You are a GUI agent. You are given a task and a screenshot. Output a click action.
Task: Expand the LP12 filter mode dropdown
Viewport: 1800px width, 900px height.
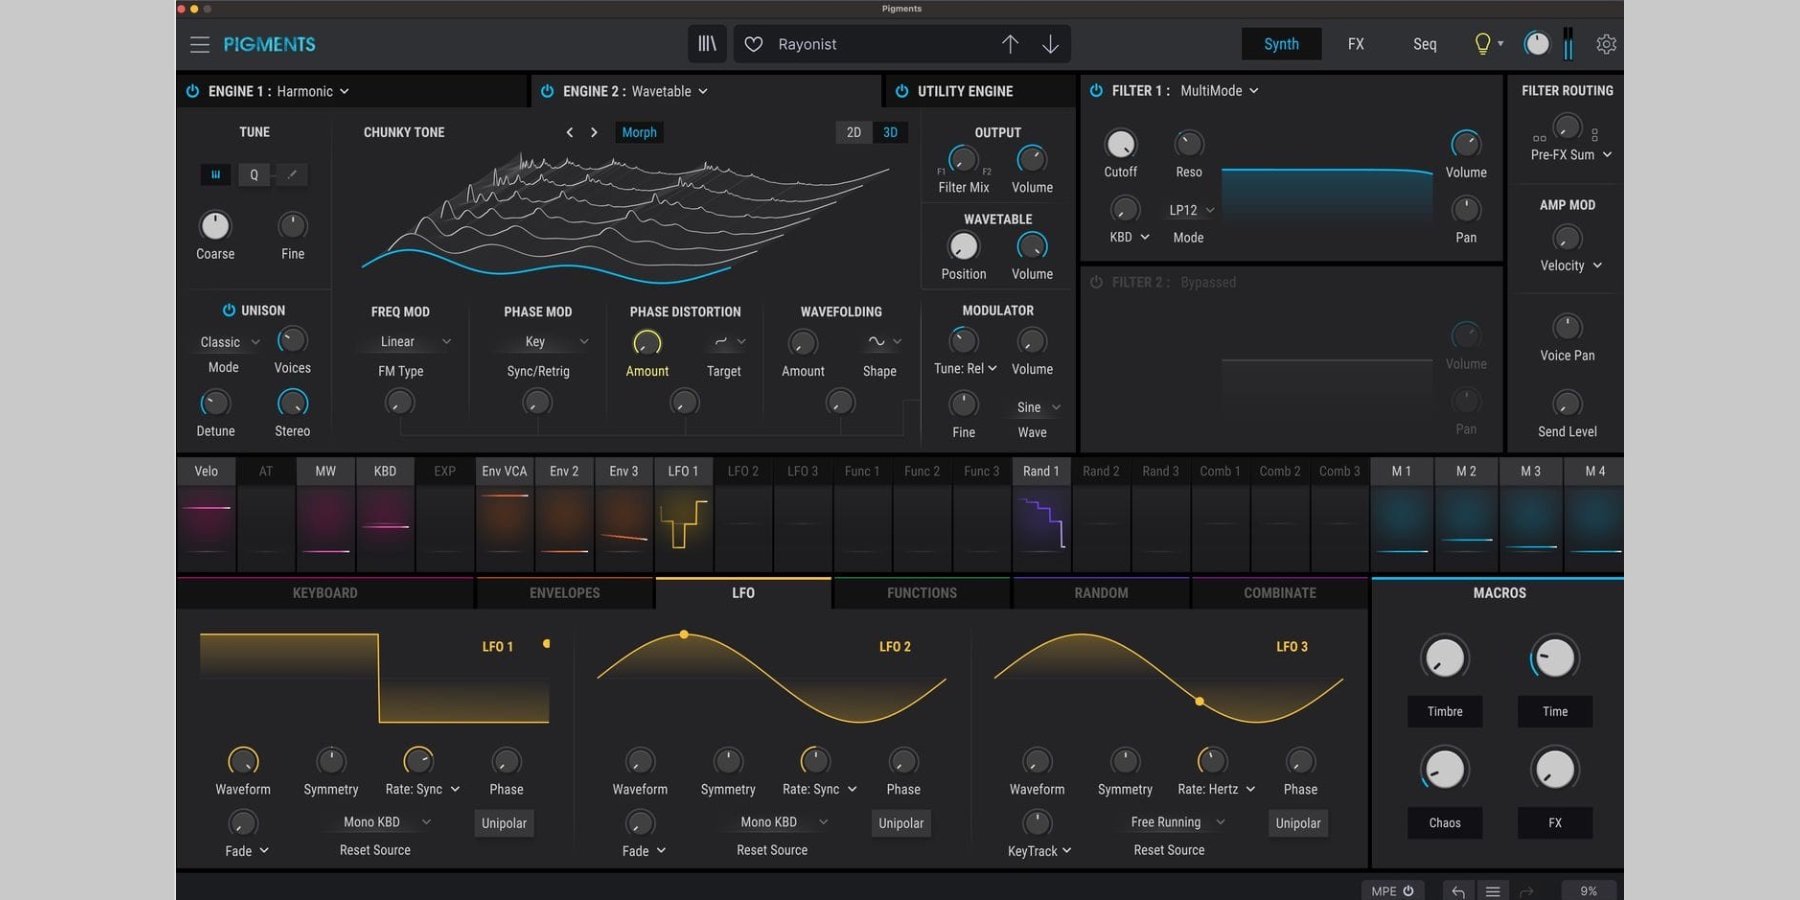click(1192, 210)
